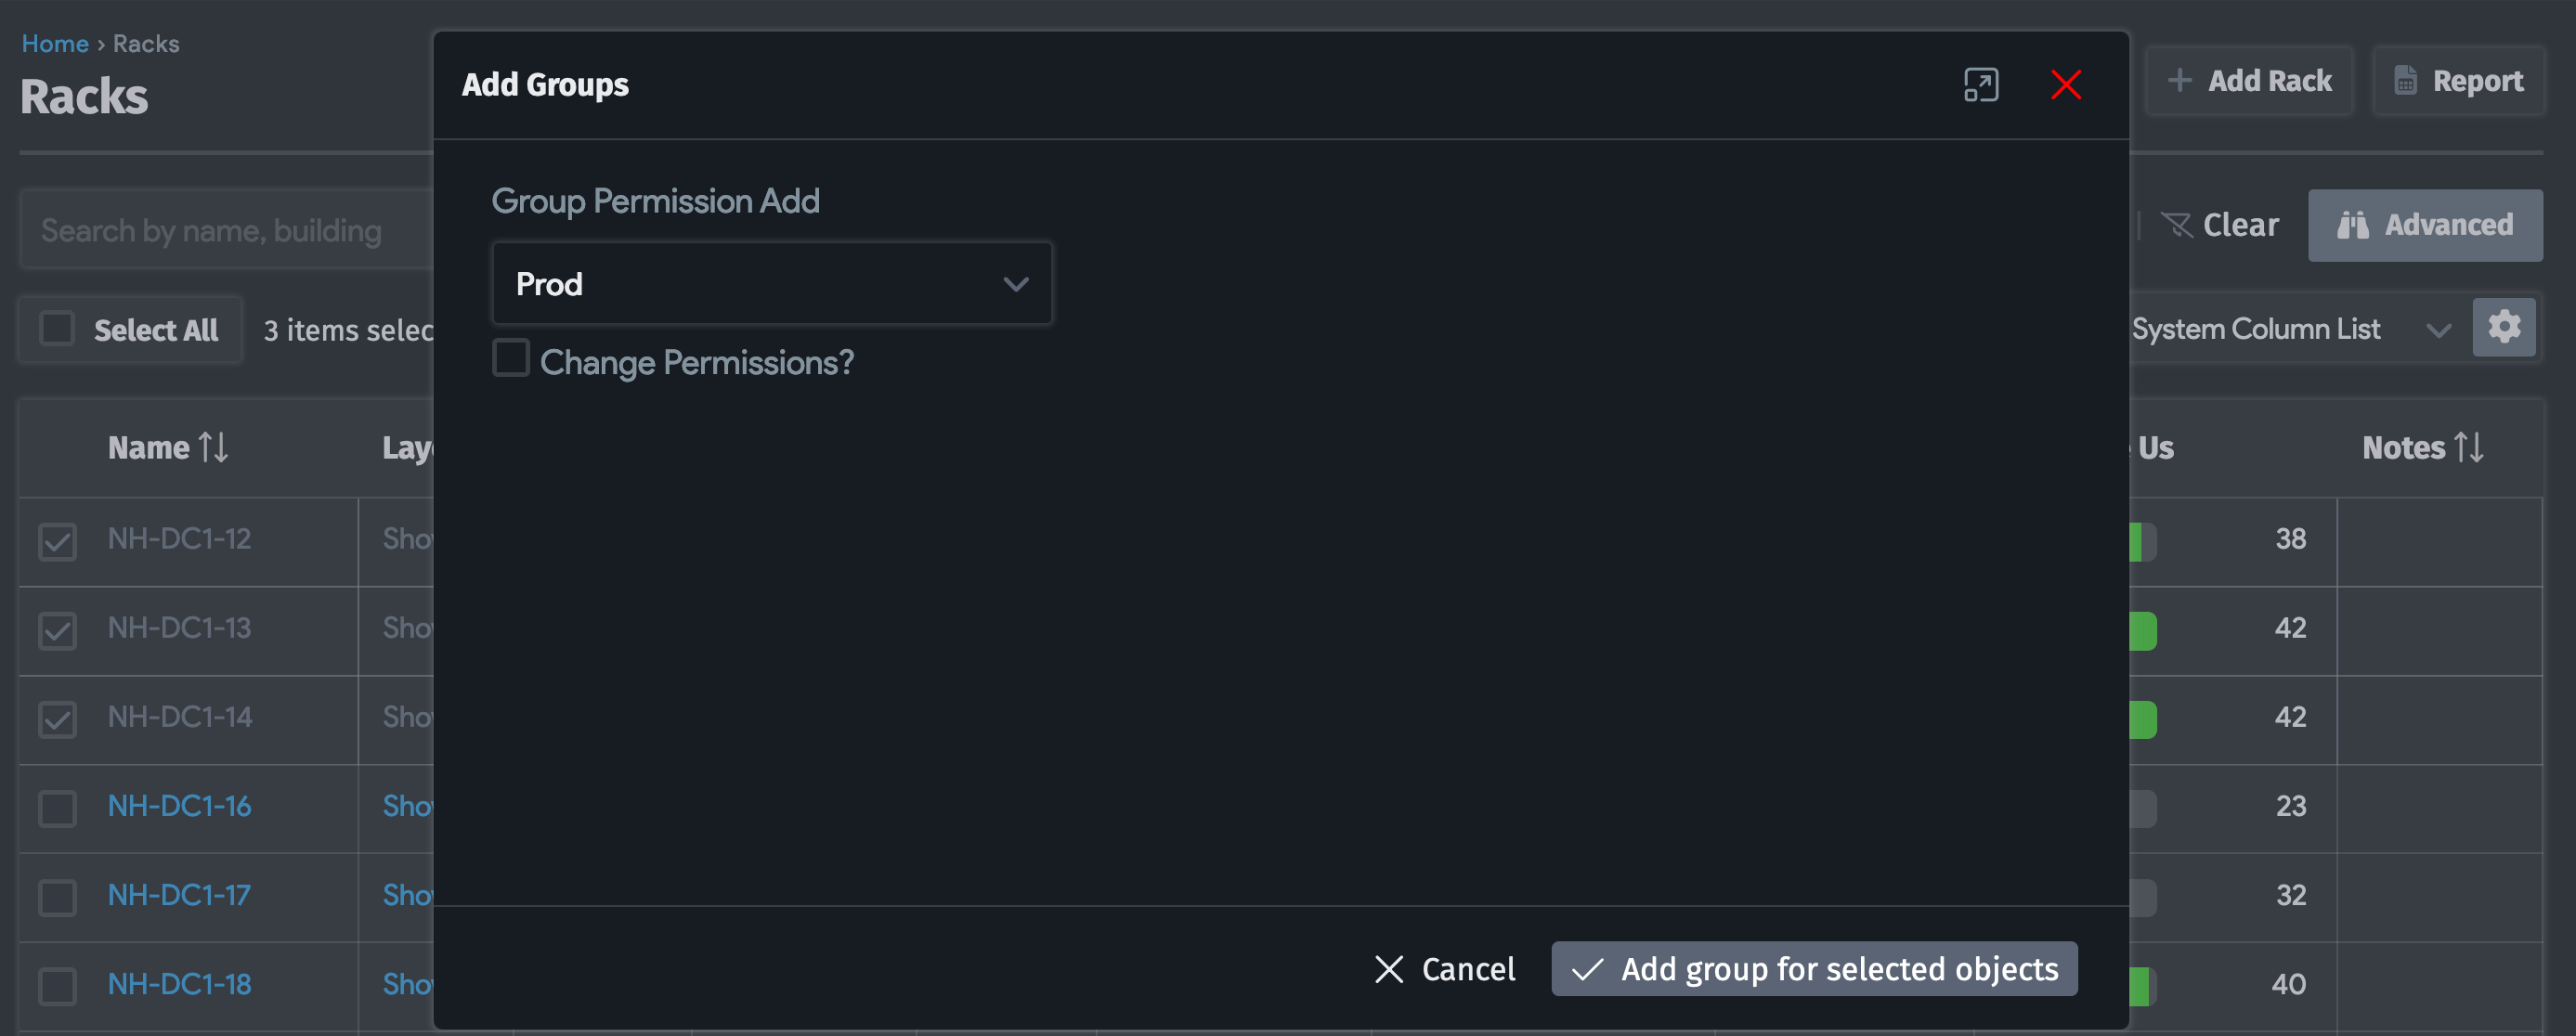The image size is (2576, 1036).
Task: Sort by Notes column arrows
Action: [2468, 447]
